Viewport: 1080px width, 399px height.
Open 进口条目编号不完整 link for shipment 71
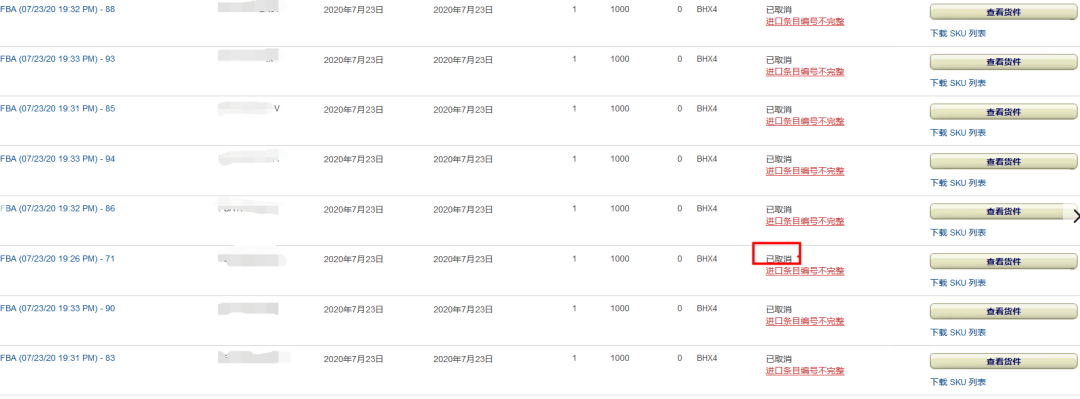click(x=804, y=271)
